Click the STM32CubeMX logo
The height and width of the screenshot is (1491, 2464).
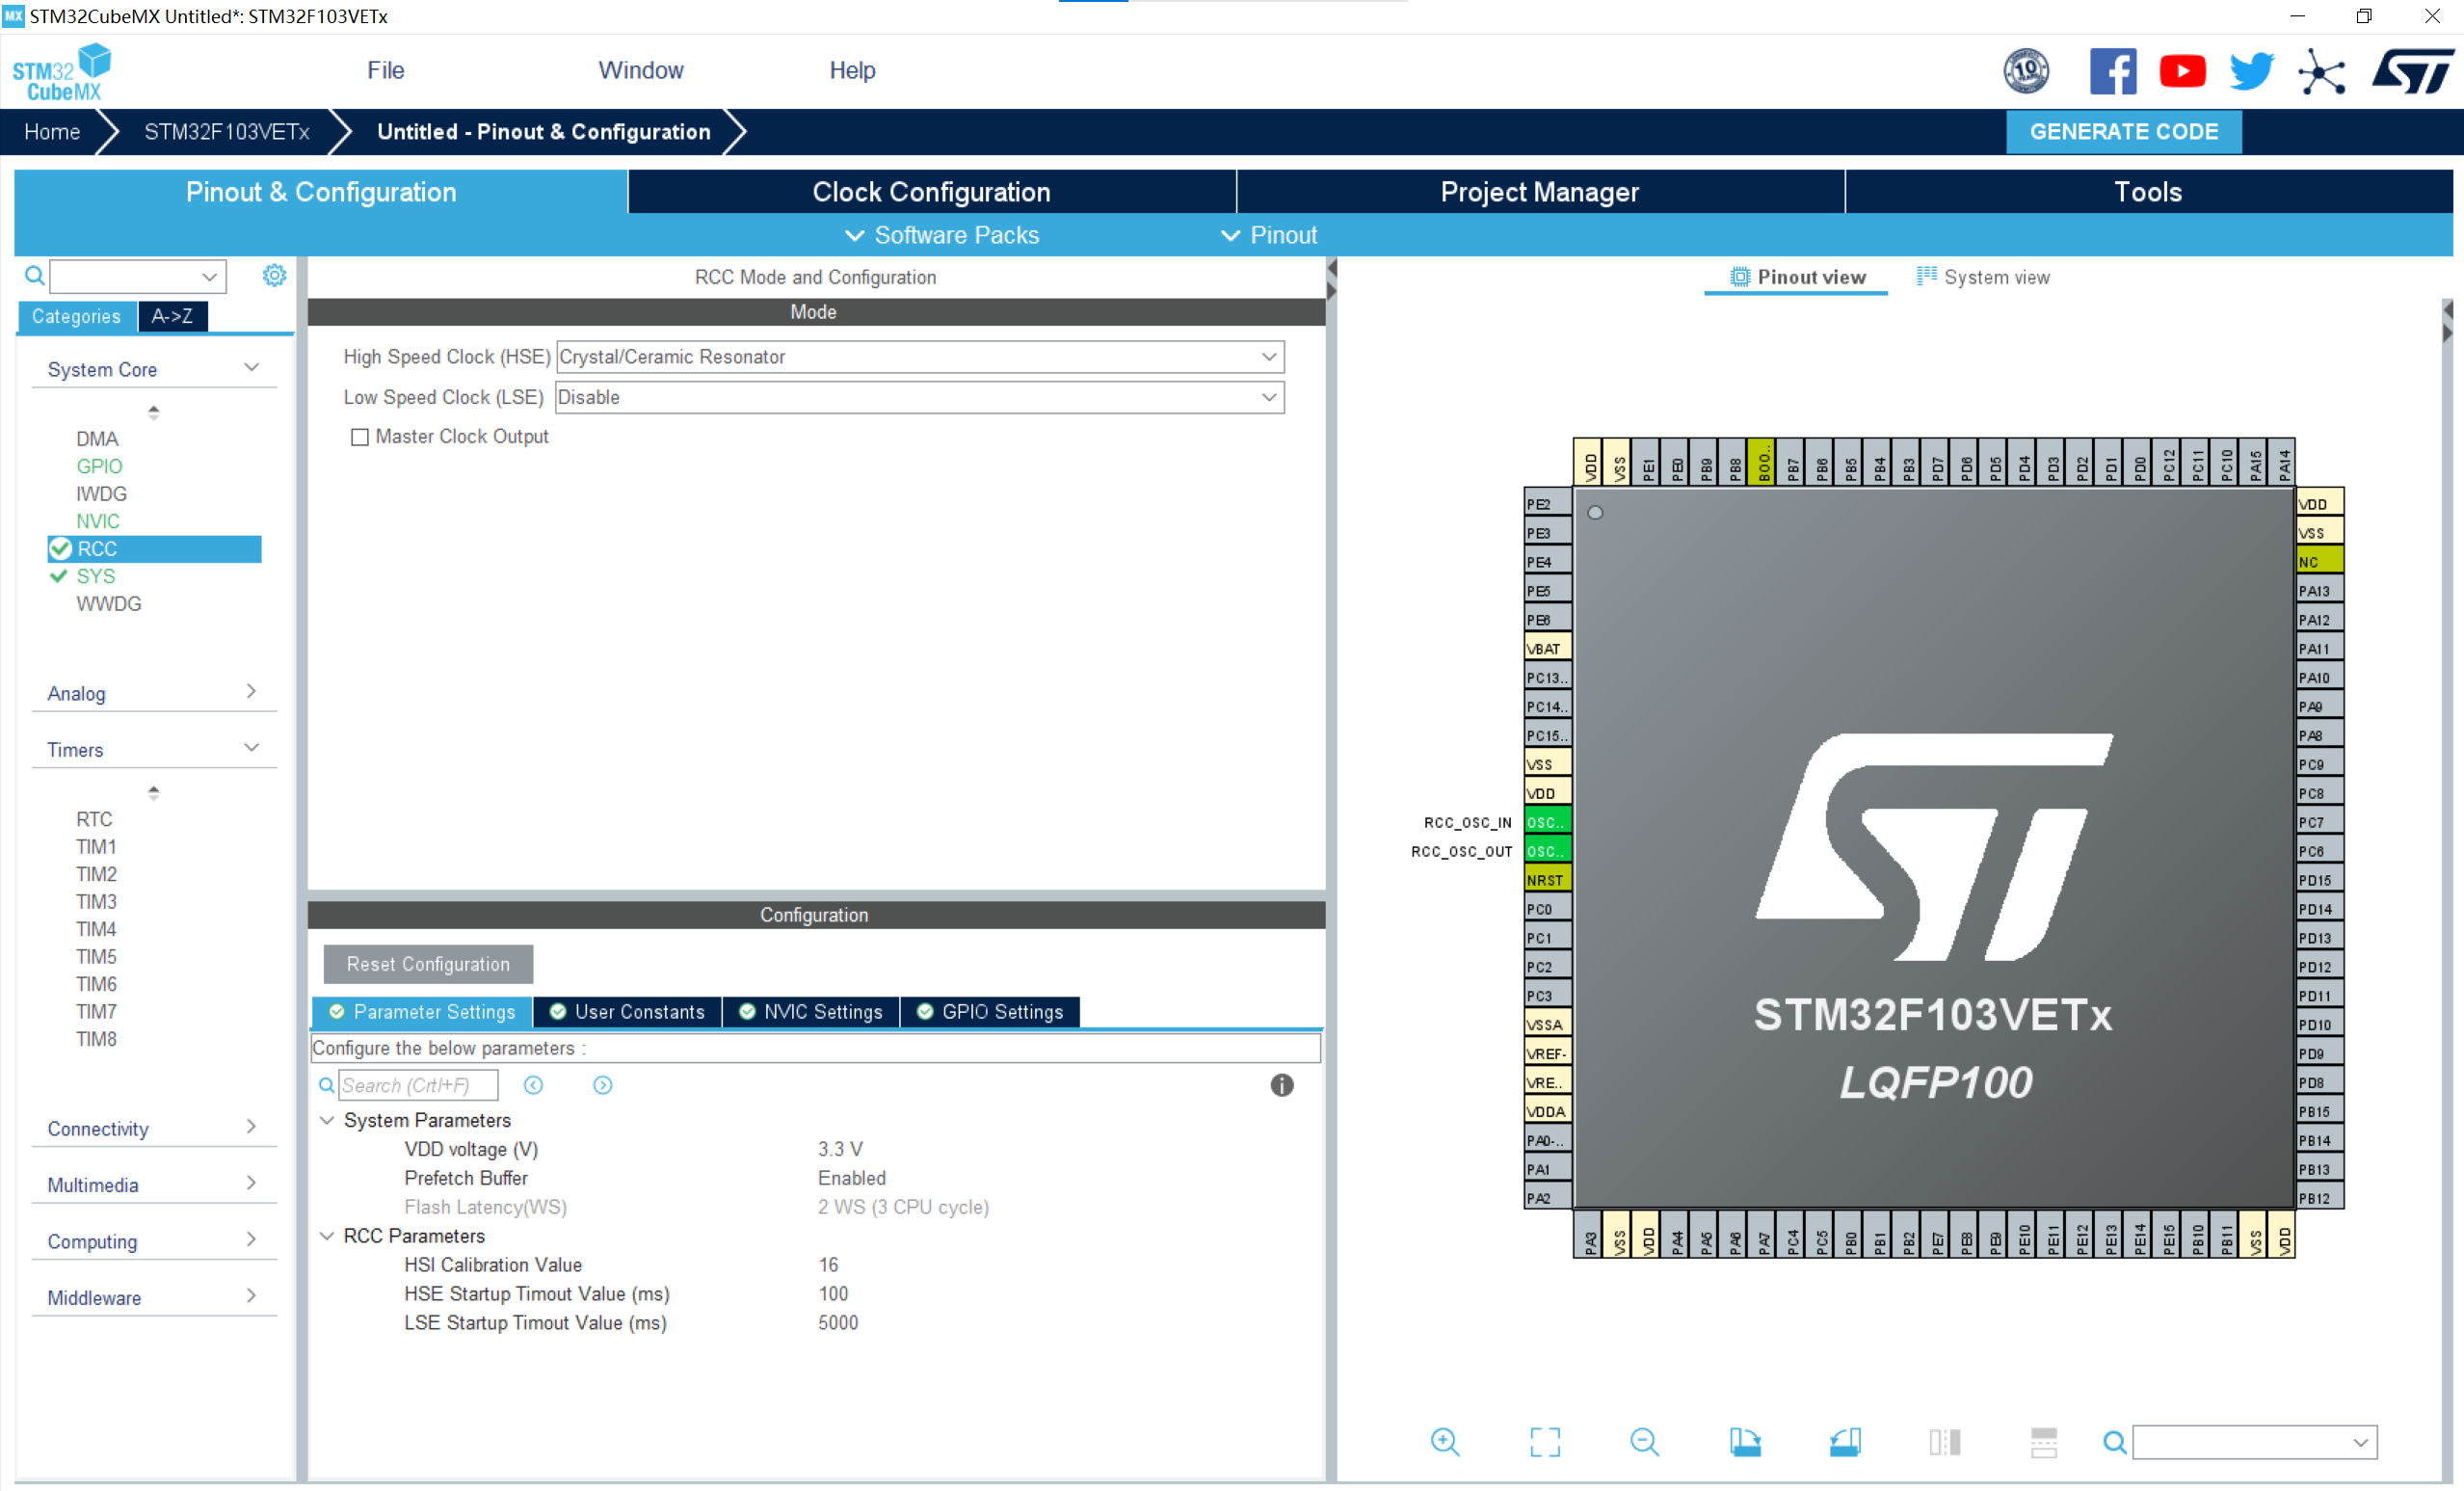point(62,71)
